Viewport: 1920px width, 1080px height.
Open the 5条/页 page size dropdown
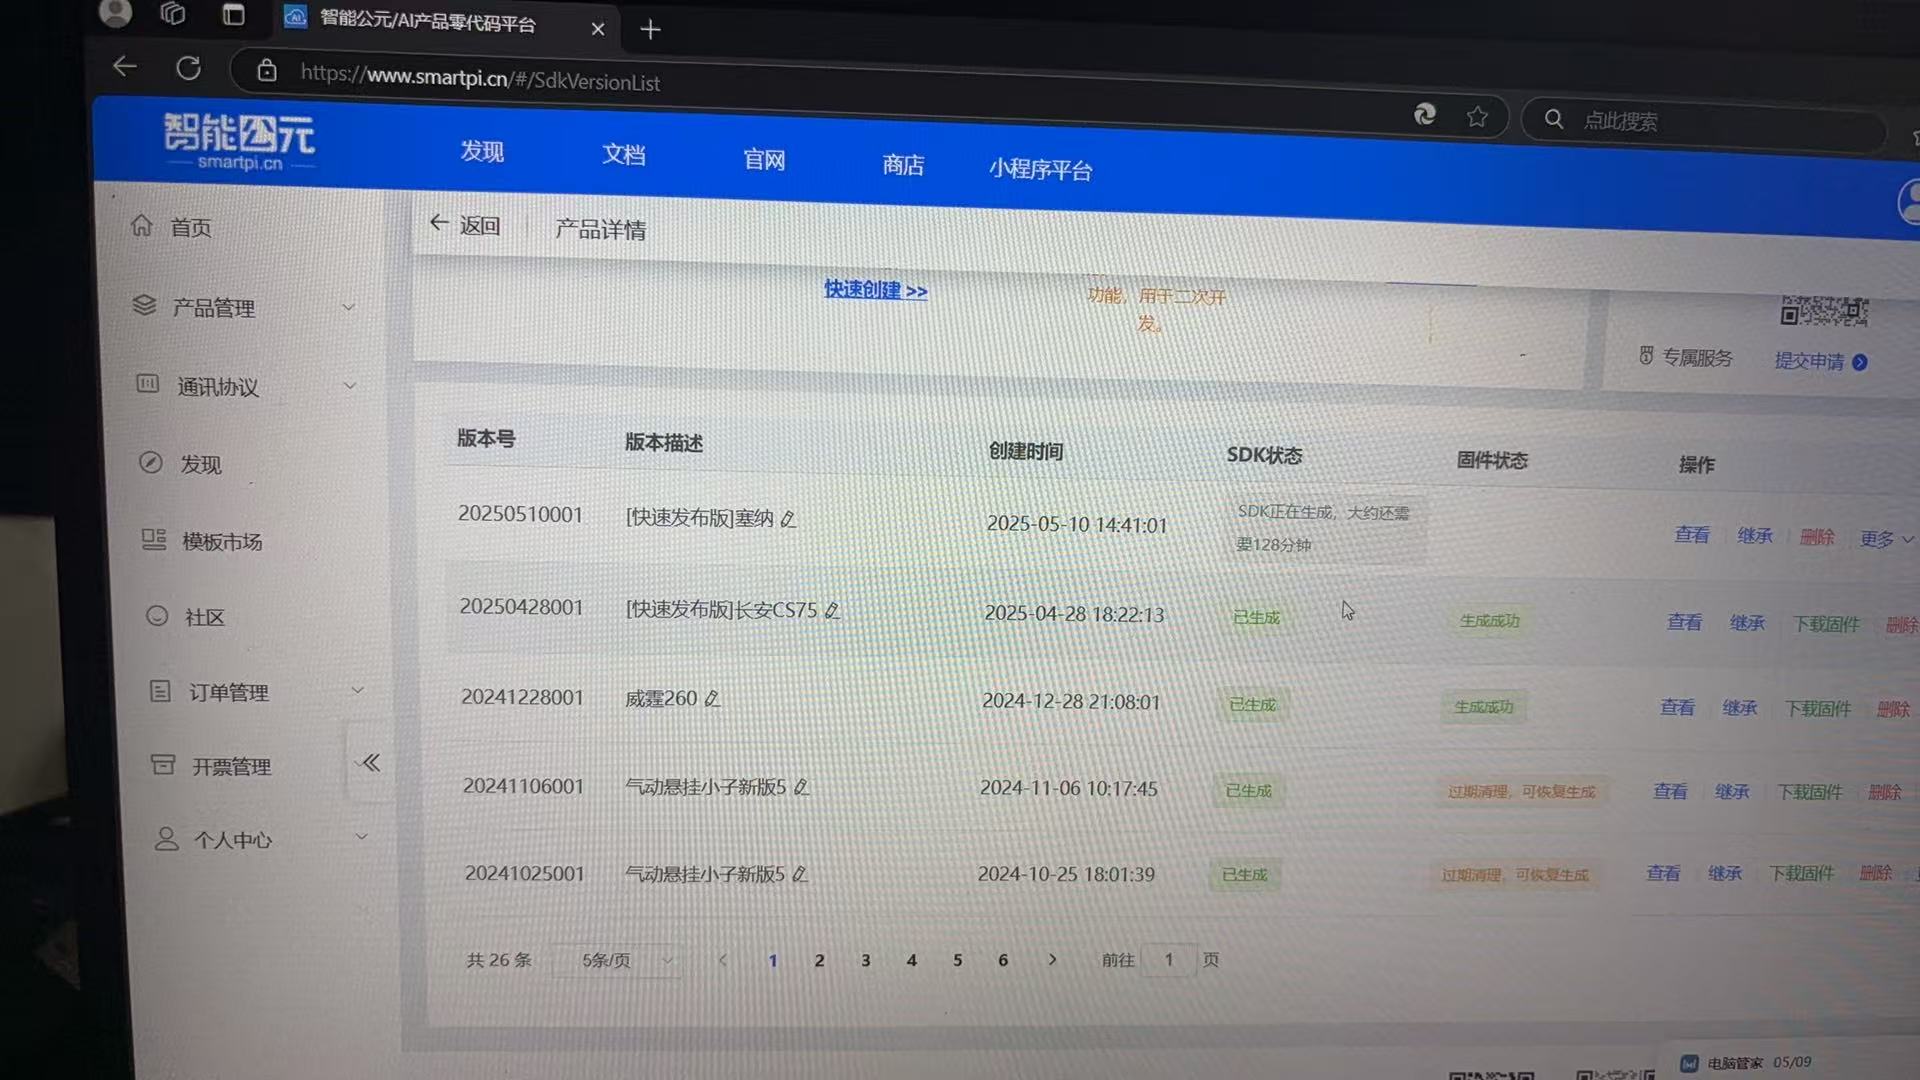coord(616,959)
